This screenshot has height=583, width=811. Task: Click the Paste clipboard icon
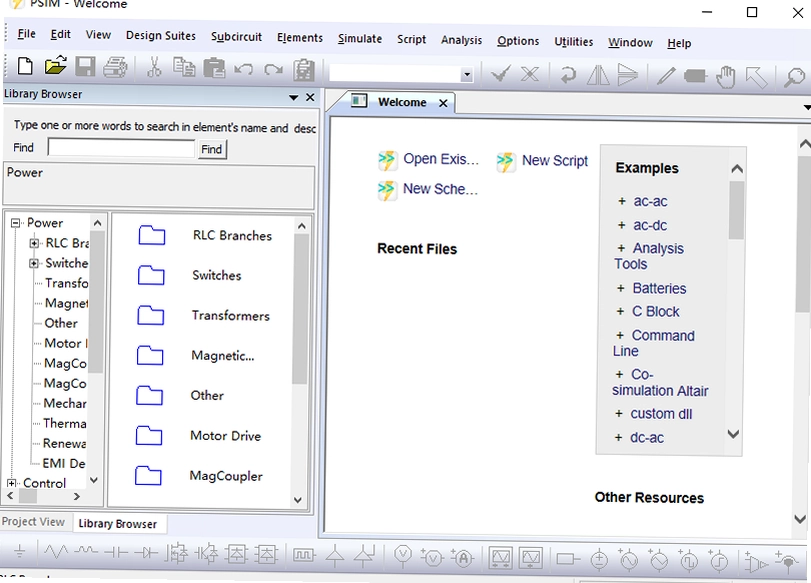[x=214, y=68]
